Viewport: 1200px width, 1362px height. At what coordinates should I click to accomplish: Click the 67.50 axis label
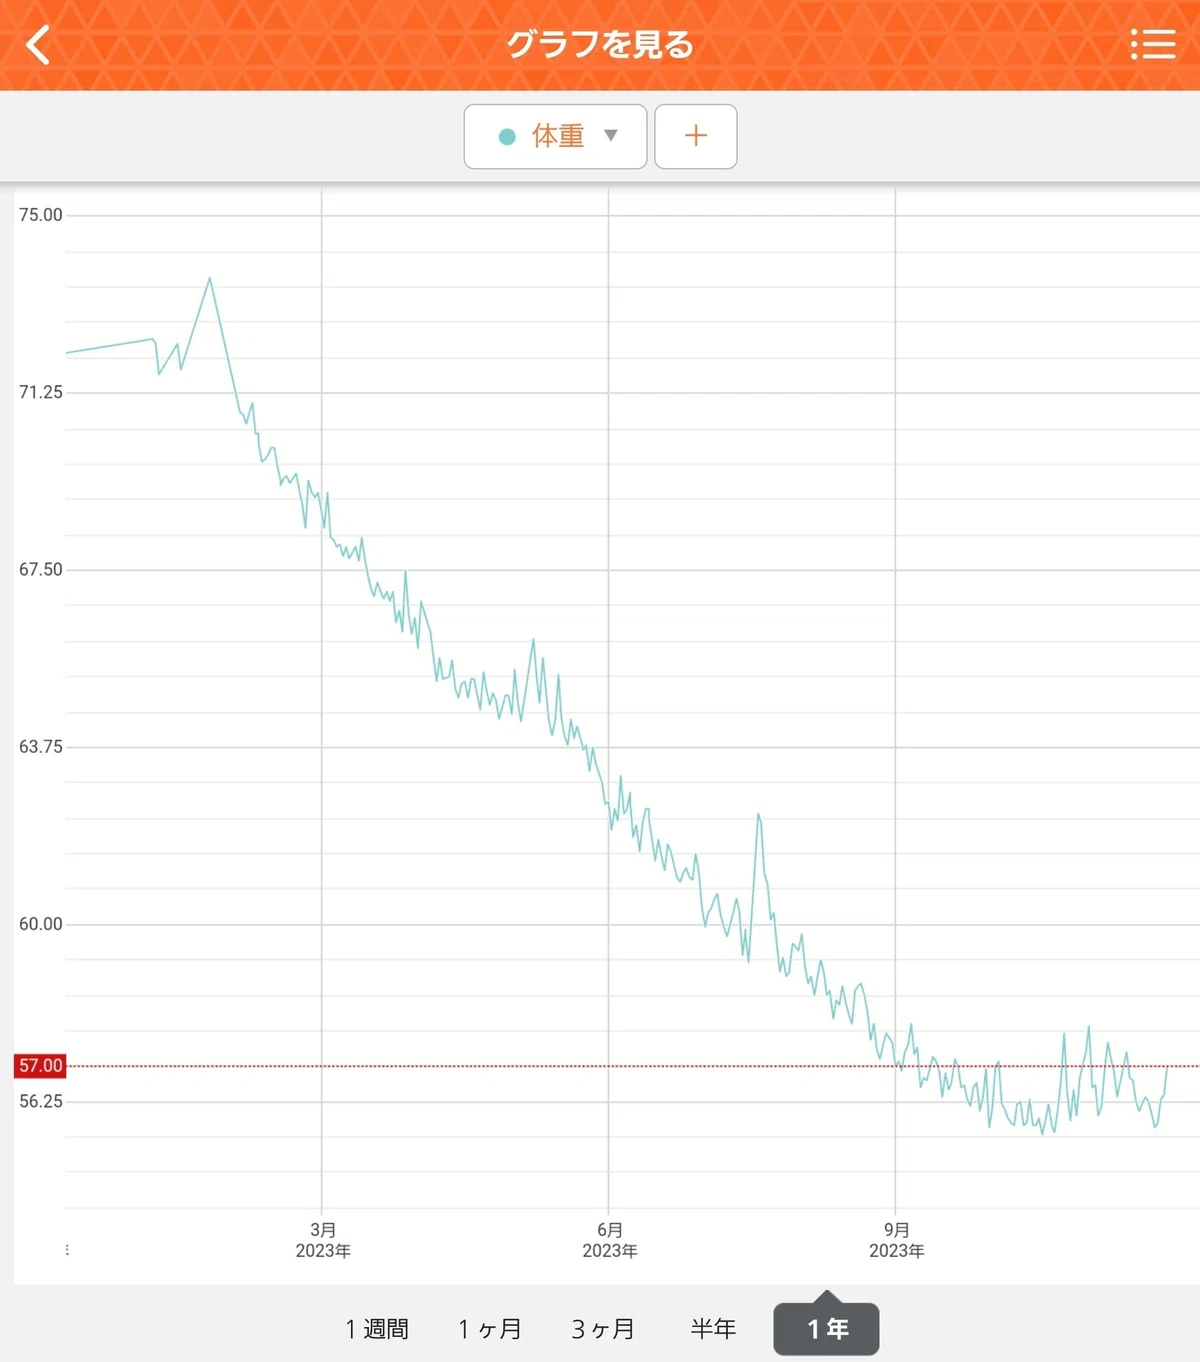click(x=41, y=569)
